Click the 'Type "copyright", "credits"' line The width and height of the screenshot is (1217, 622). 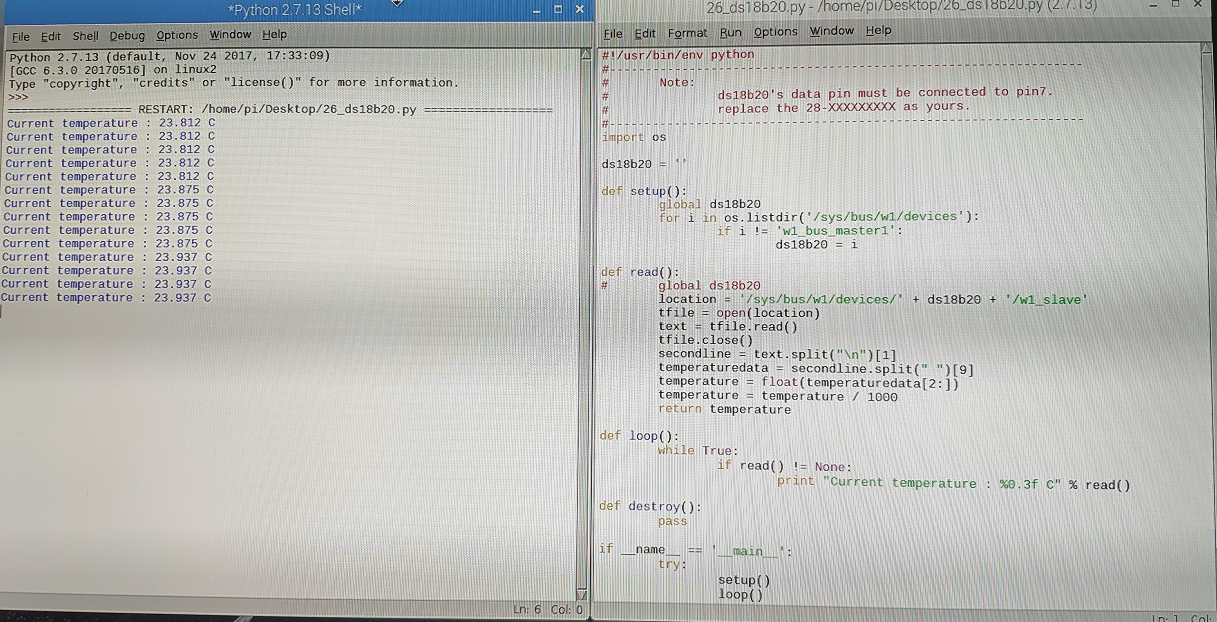coord(233,82)
